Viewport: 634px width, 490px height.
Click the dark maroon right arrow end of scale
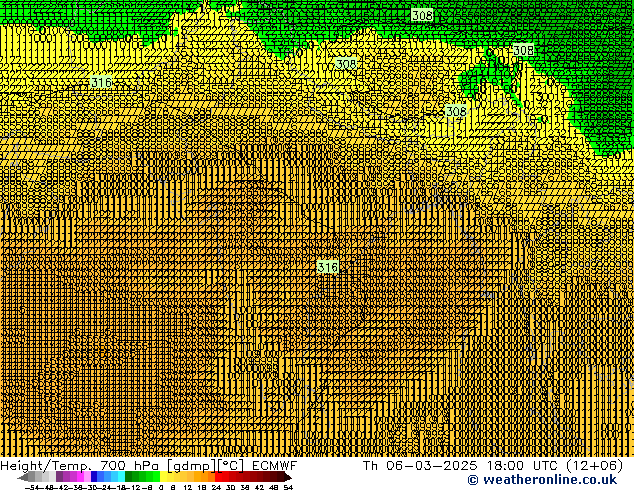(x=288, y=477)
